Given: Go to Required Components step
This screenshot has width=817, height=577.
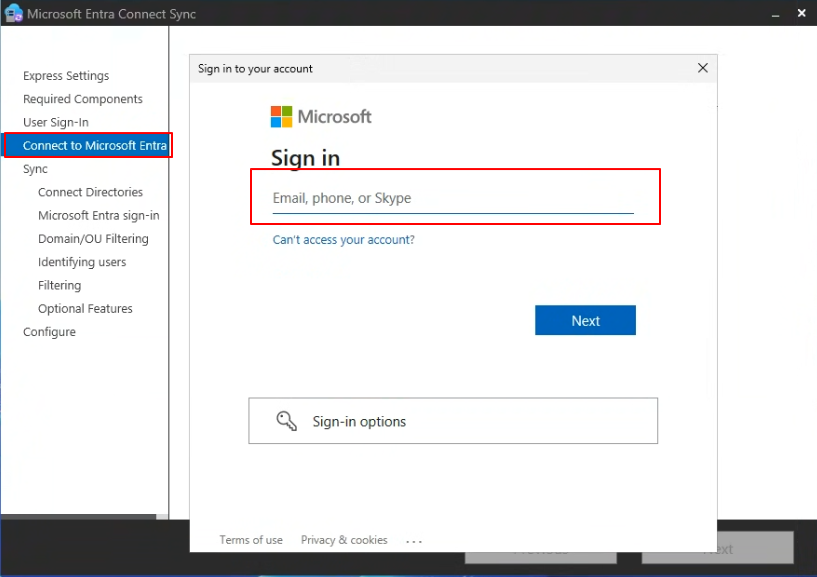Looking at the screenshot, I should coord(83,99).
